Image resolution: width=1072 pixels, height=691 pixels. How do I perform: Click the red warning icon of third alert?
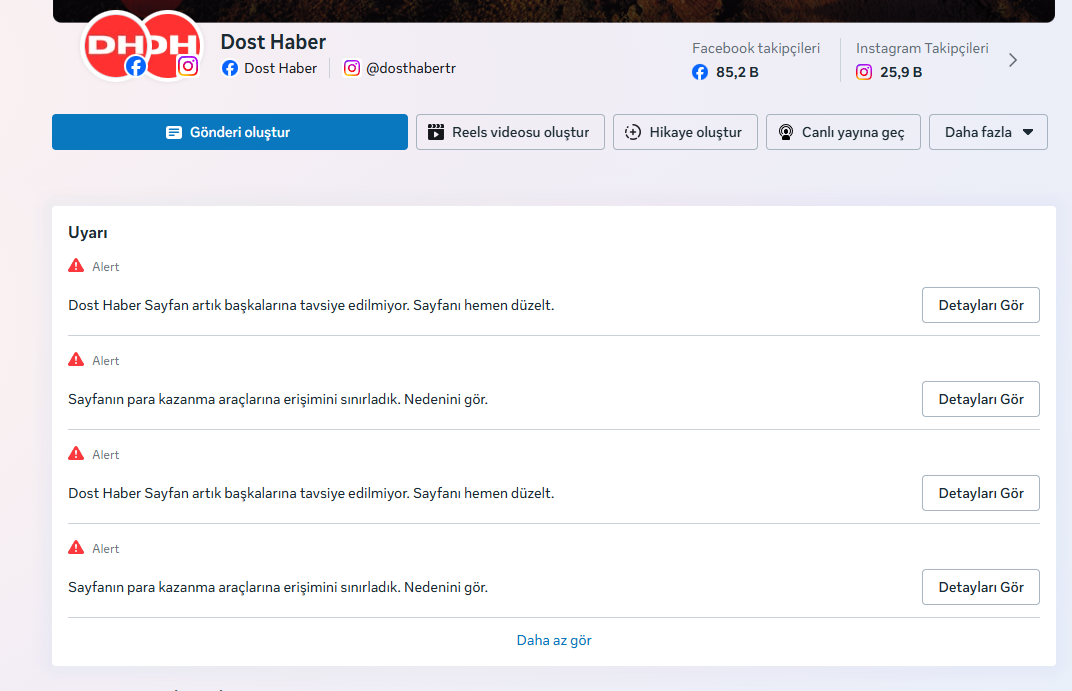point(76,453)
